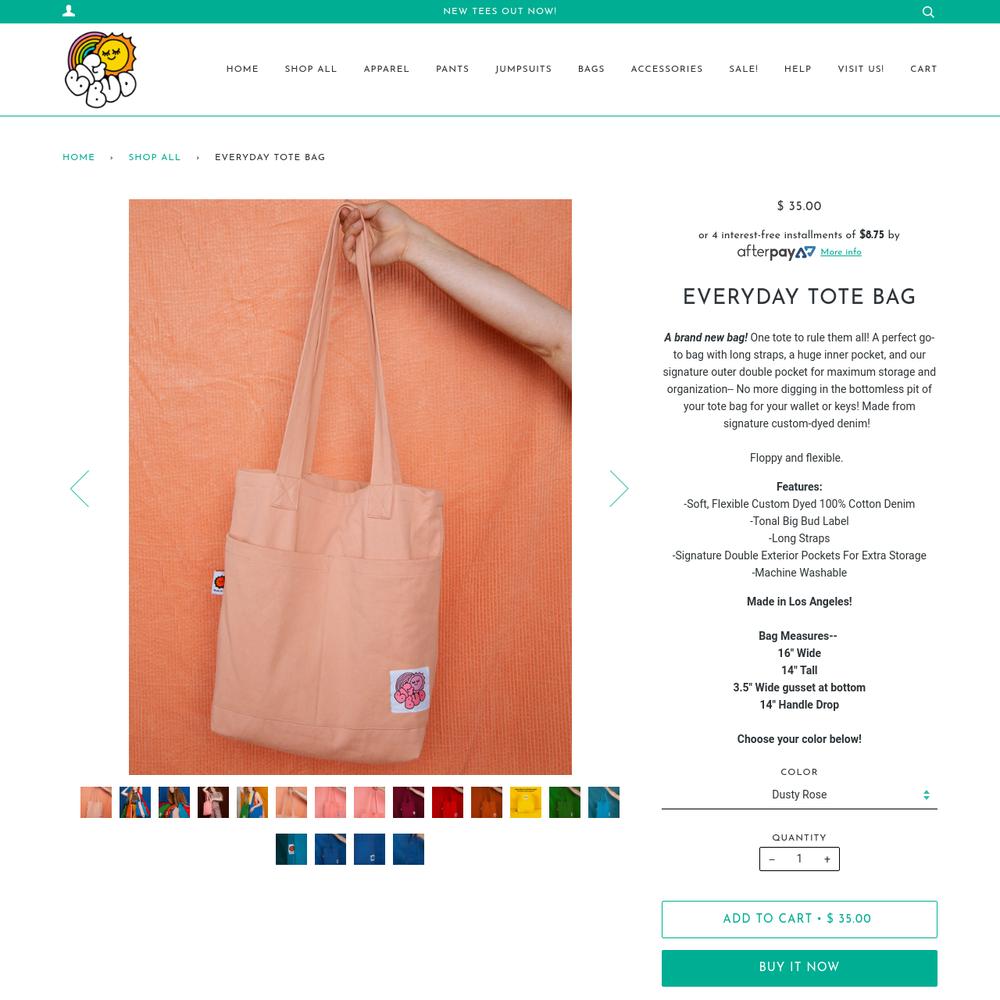The image size is (1000, 1000).
Task: Decrease quantity with the minus button
Action: coord(772,859)
